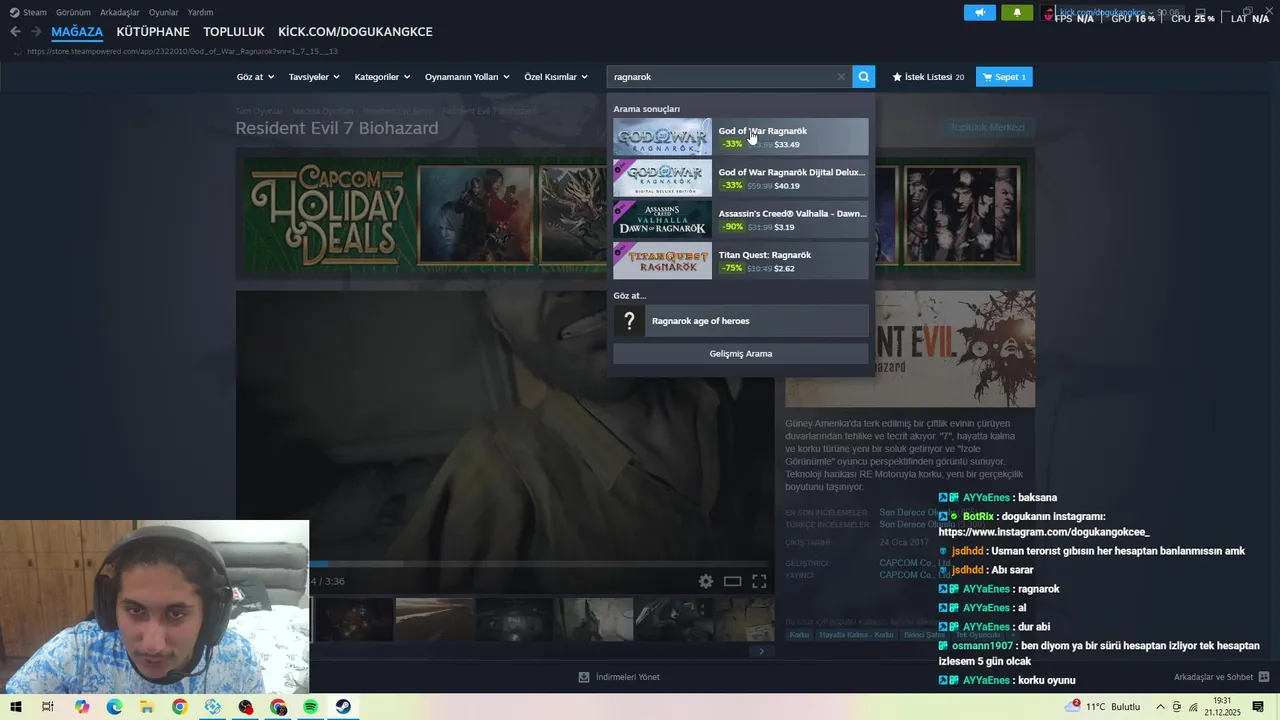Open the Windows notification center icon
This screenshot has height=720, width=1280.
(x=1258, y=707)
